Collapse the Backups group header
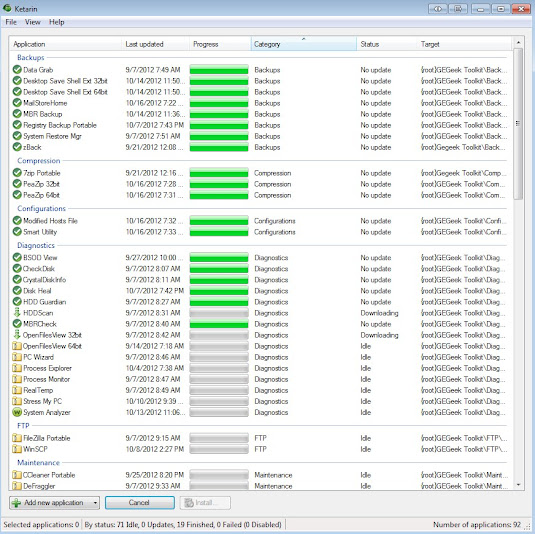 click(x=31, y=57)
